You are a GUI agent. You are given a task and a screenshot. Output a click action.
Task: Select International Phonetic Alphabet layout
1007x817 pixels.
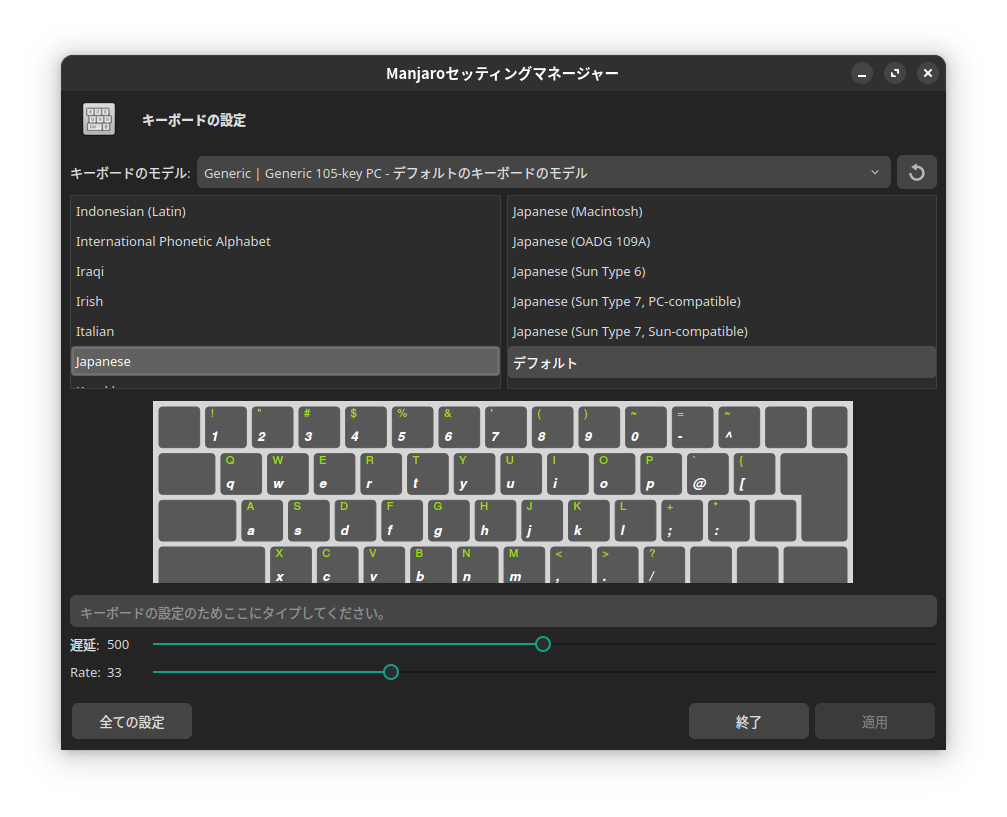pos(285,242)
